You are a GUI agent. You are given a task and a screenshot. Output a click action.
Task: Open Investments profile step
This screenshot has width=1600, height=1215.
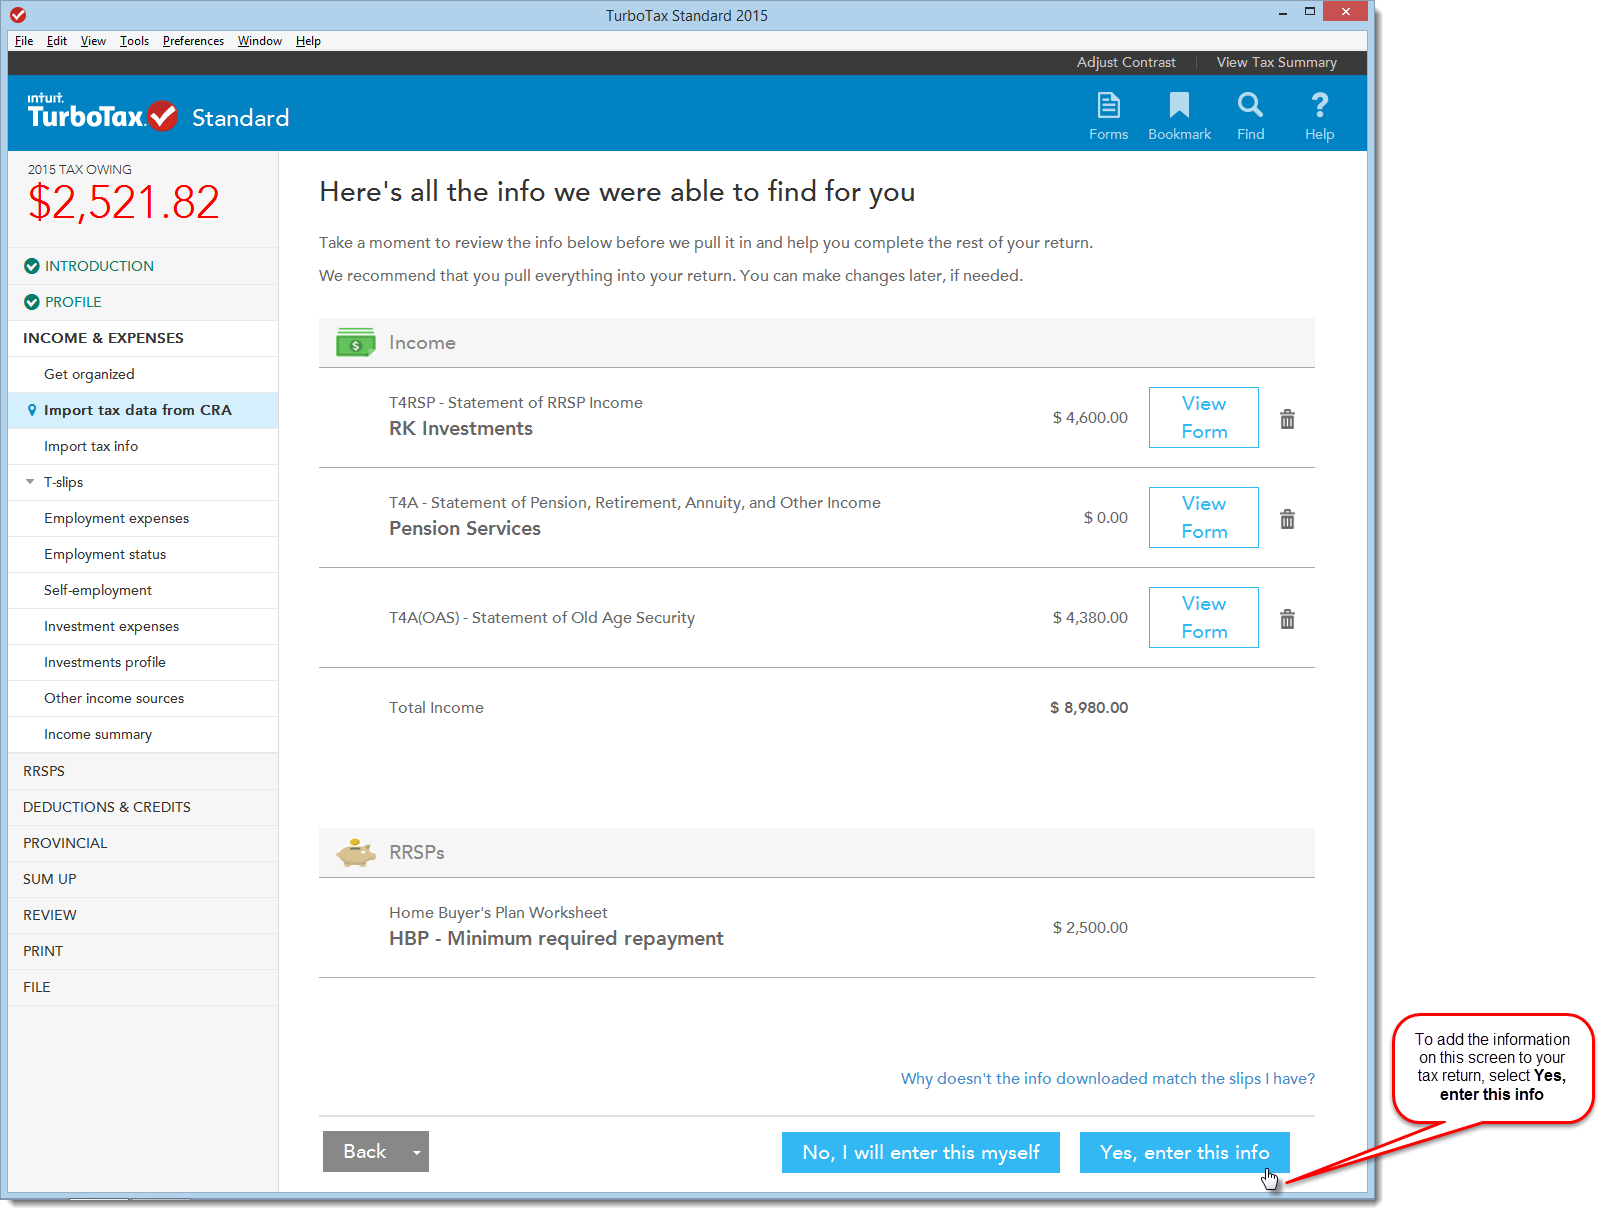[x=143, y=662]
